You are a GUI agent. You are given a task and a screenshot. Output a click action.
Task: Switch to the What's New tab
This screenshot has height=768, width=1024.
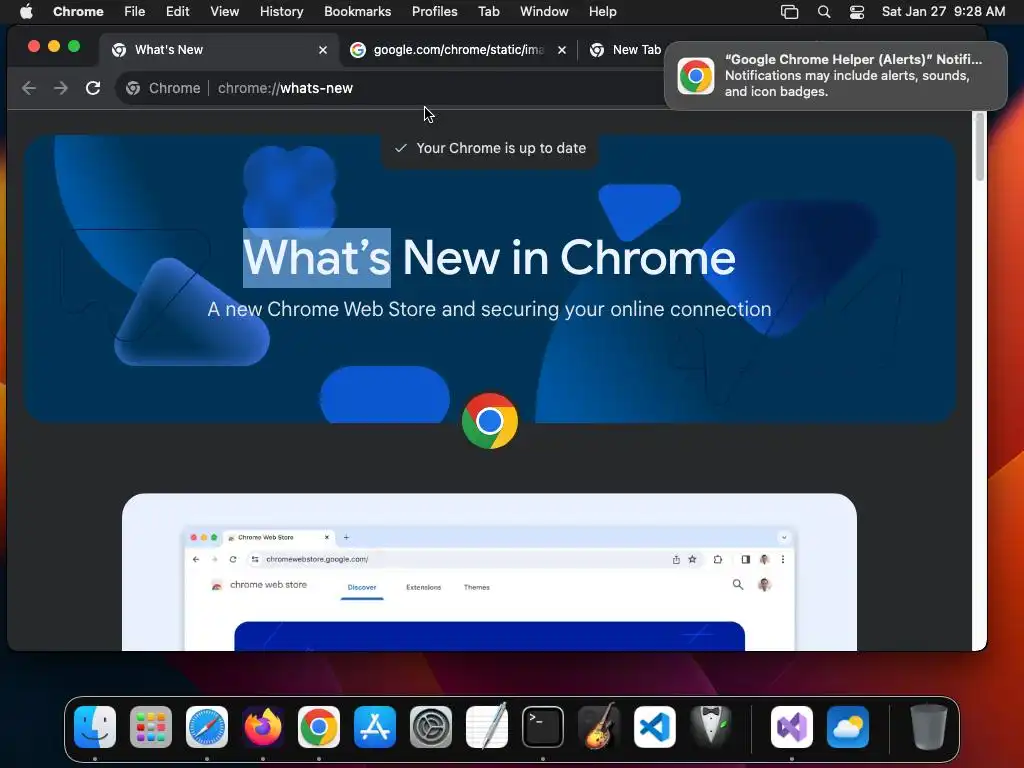(219, 50)
